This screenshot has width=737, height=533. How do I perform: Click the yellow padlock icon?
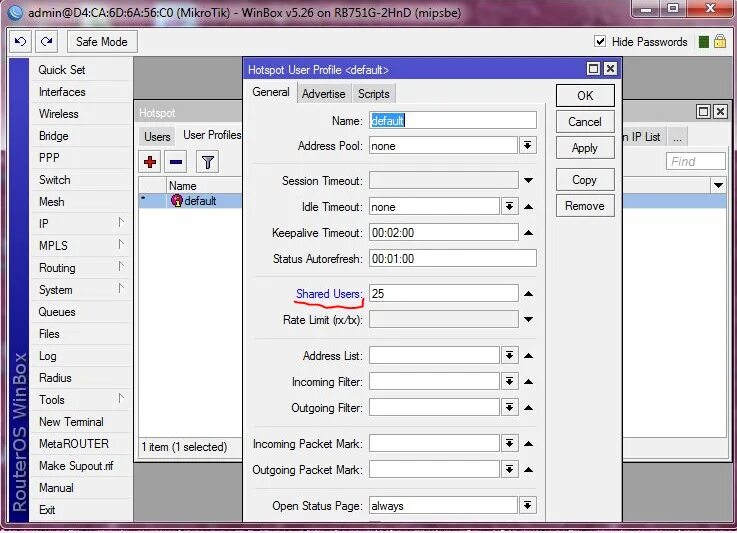click(720, 41)
